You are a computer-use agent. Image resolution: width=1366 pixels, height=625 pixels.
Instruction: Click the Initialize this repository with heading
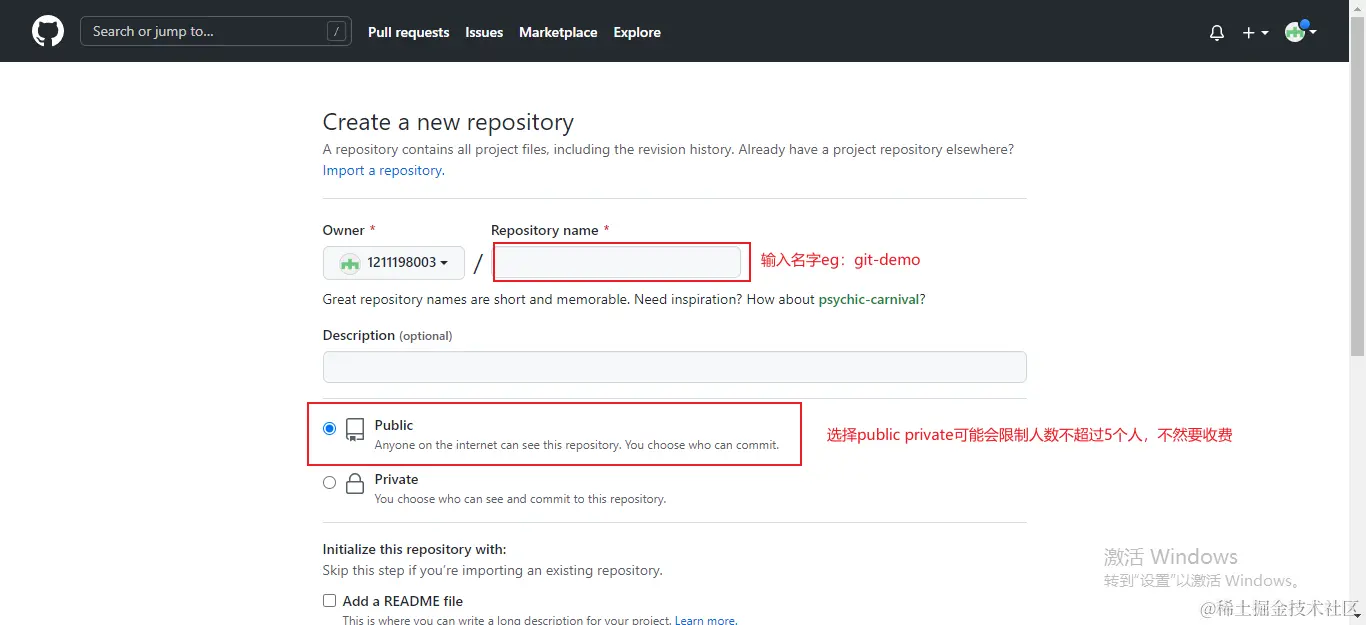pyautogui.click(x=414, y=549)
